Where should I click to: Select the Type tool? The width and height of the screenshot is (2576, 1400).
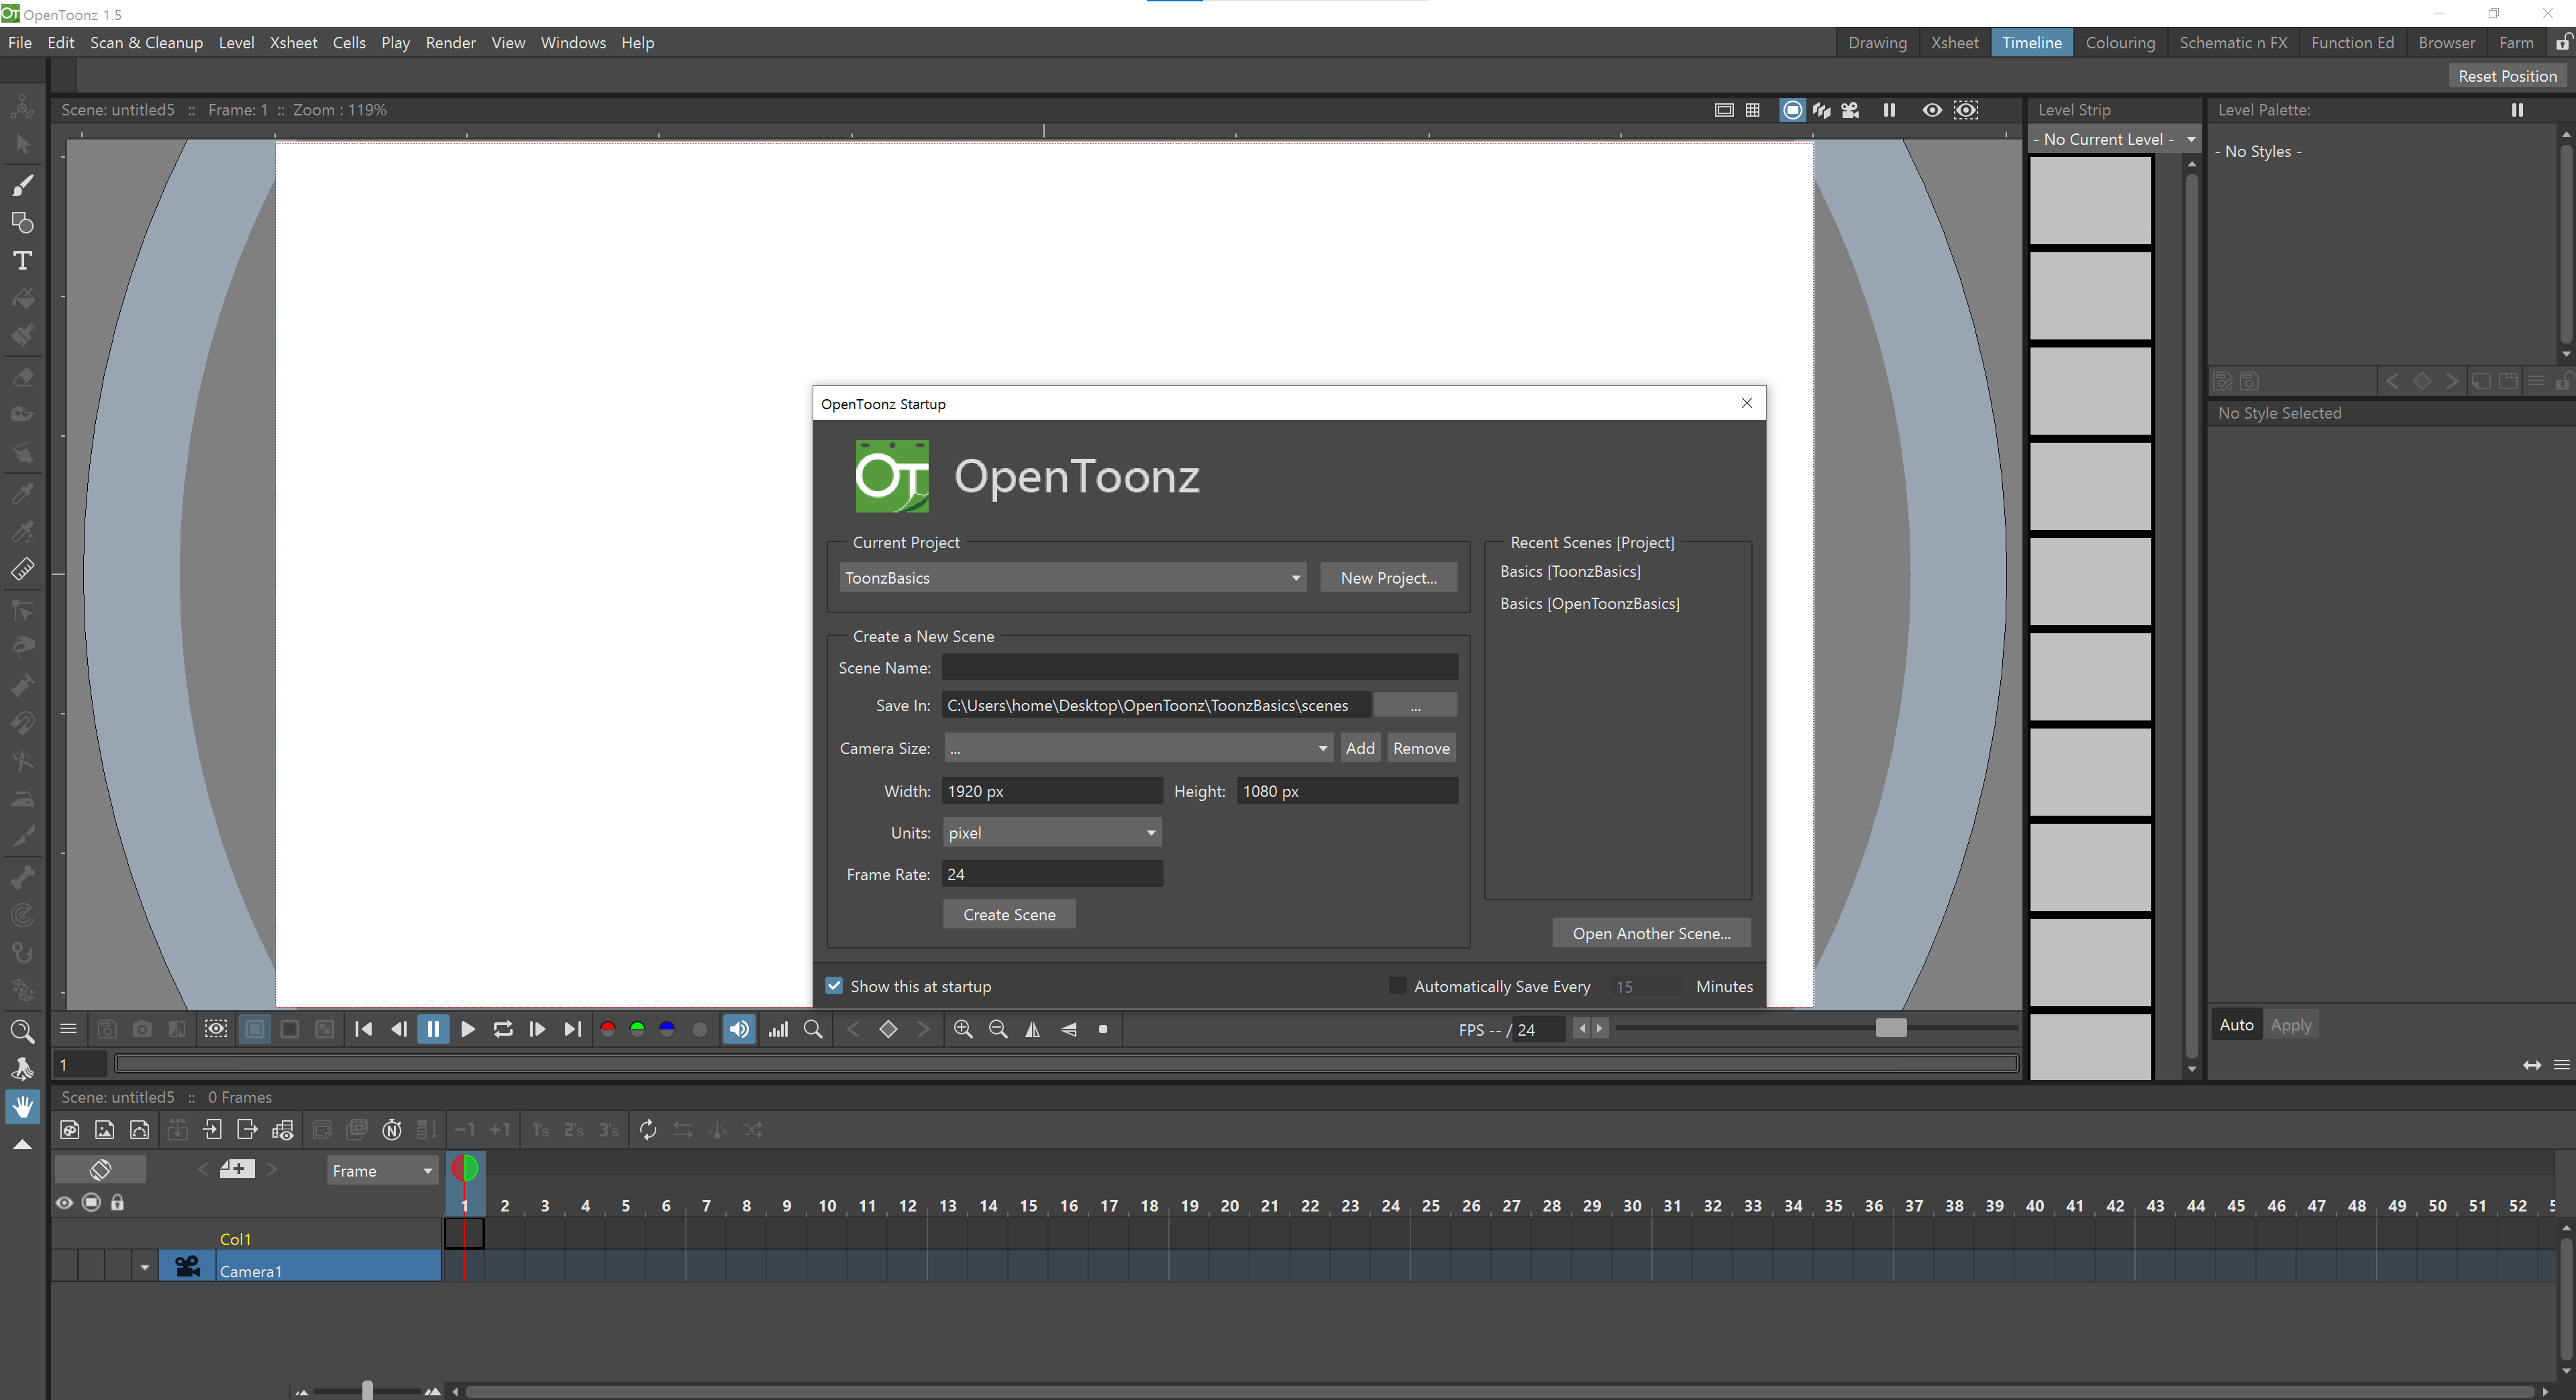tap(23, 261)
